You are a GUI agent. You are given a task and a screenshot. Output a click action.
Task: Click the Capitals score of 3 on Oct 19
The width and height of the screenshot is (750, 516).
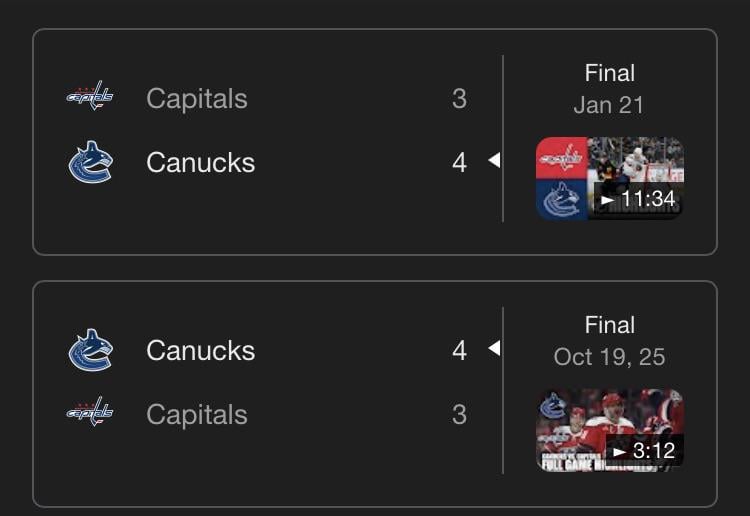click(459, 415)
